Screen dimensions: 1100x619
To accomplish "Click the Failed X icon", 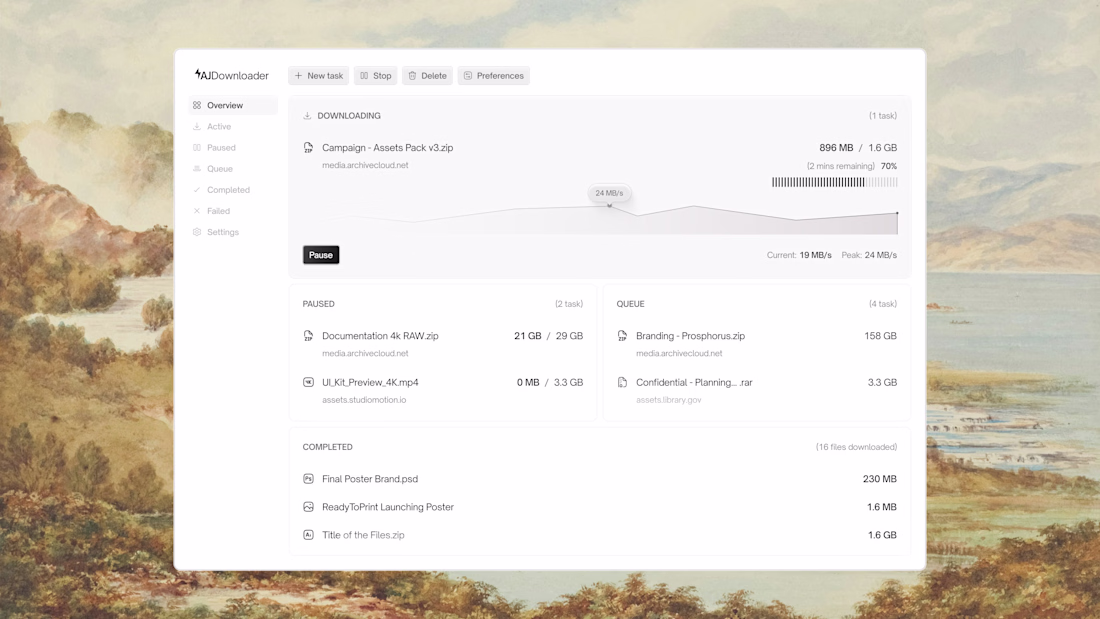I will coord(197,211).
